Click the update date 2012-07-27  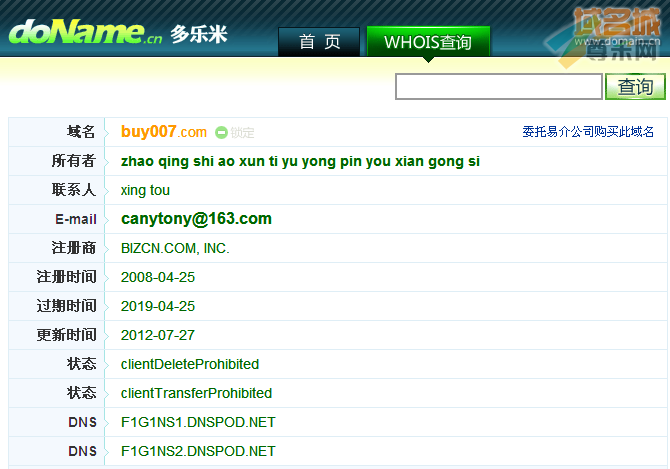(158, 335)
